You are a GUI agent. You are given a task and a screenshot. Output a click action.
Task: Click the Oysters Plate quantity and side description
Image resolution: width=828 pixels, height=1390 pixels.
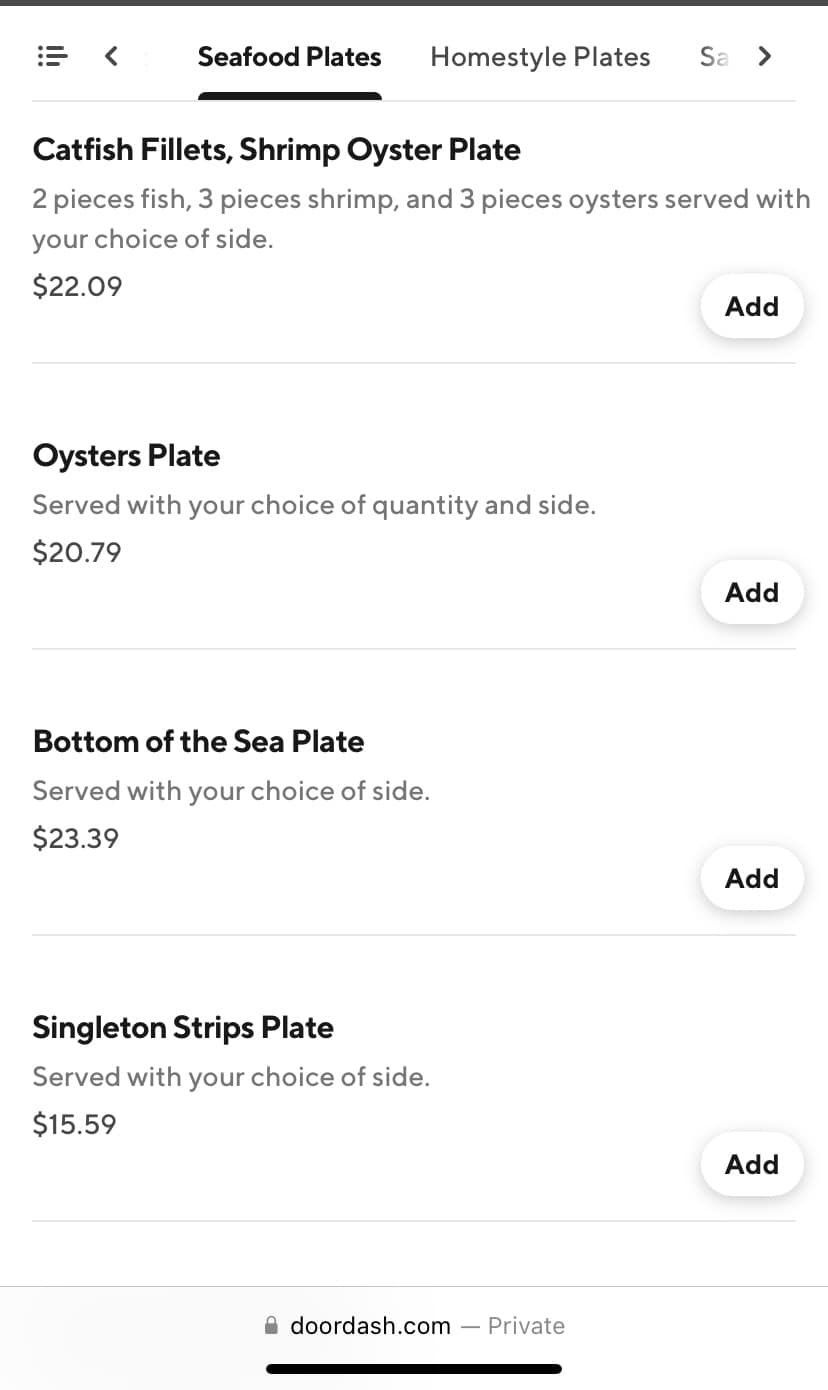click(x=314, y=505)
